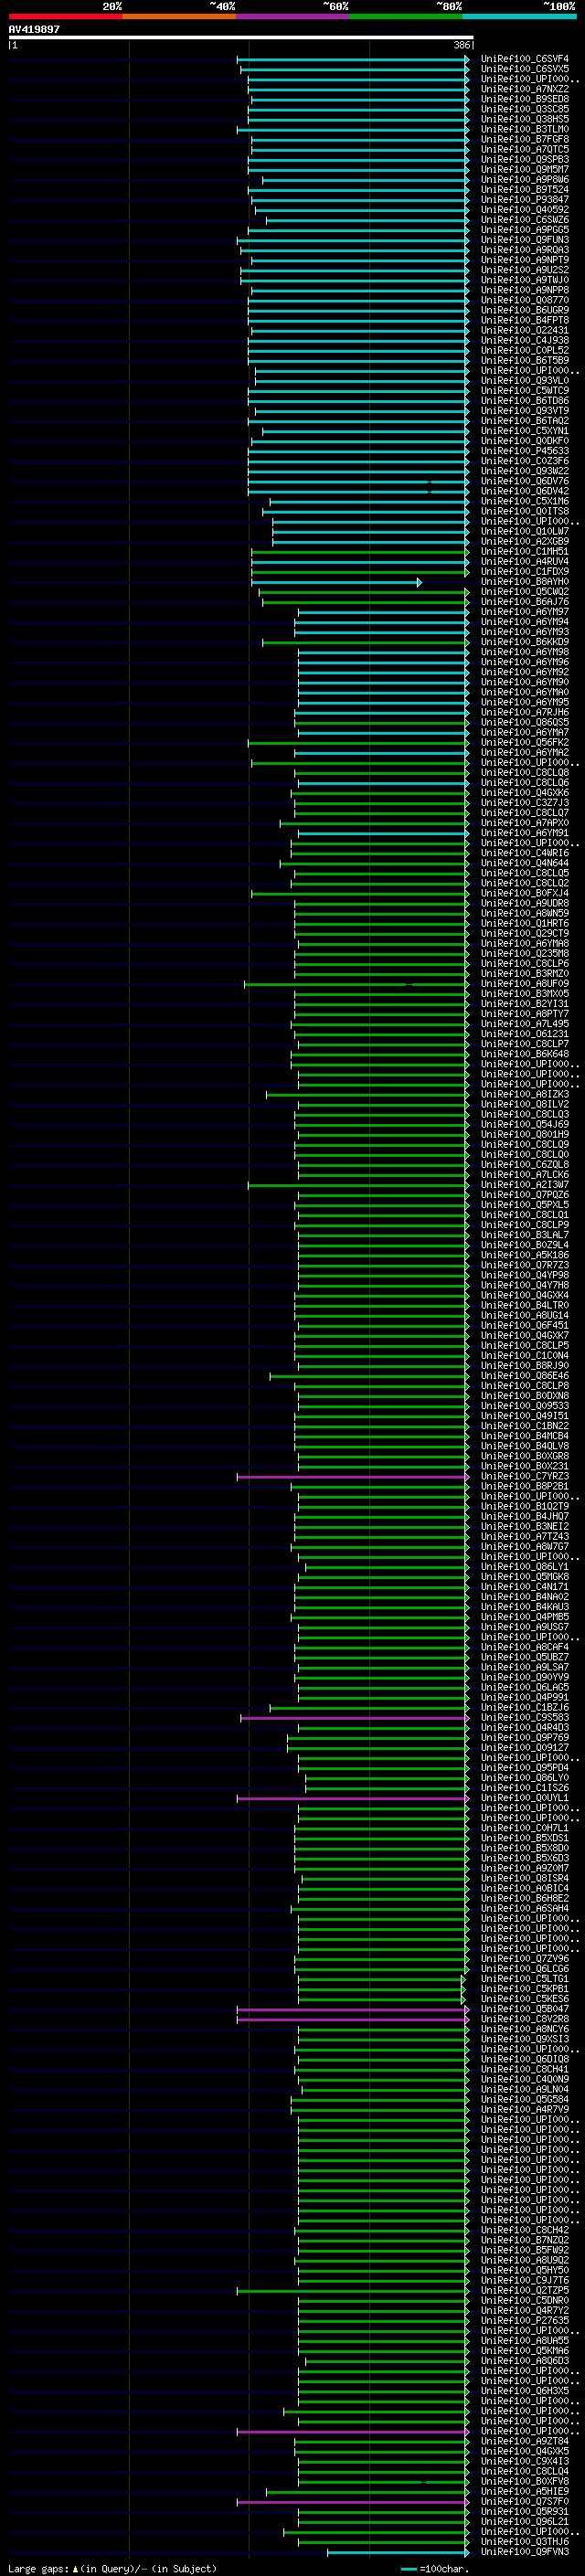The height and width of the screenshot is (2576, 585).
Task: Select the UniRef100_C4J938 row label
Action: [524, 340]
